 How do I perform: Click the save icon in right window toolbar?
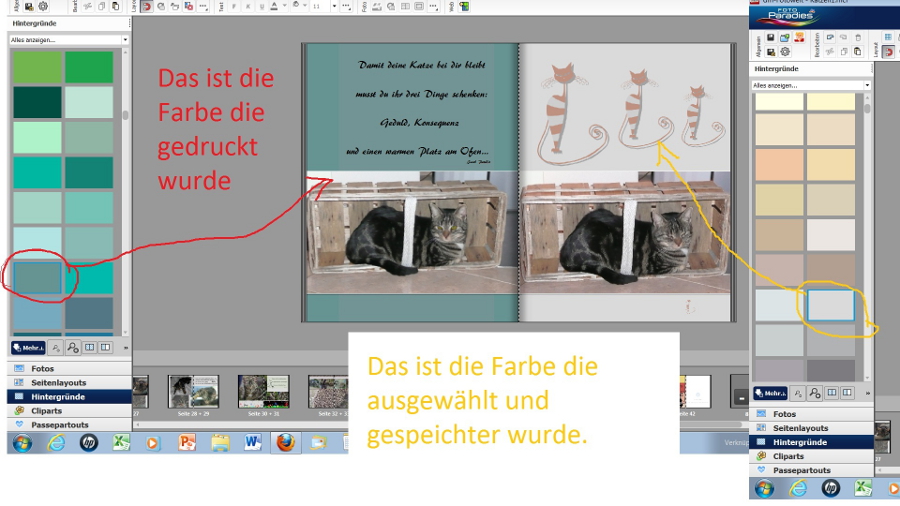[x=771, y=37]
